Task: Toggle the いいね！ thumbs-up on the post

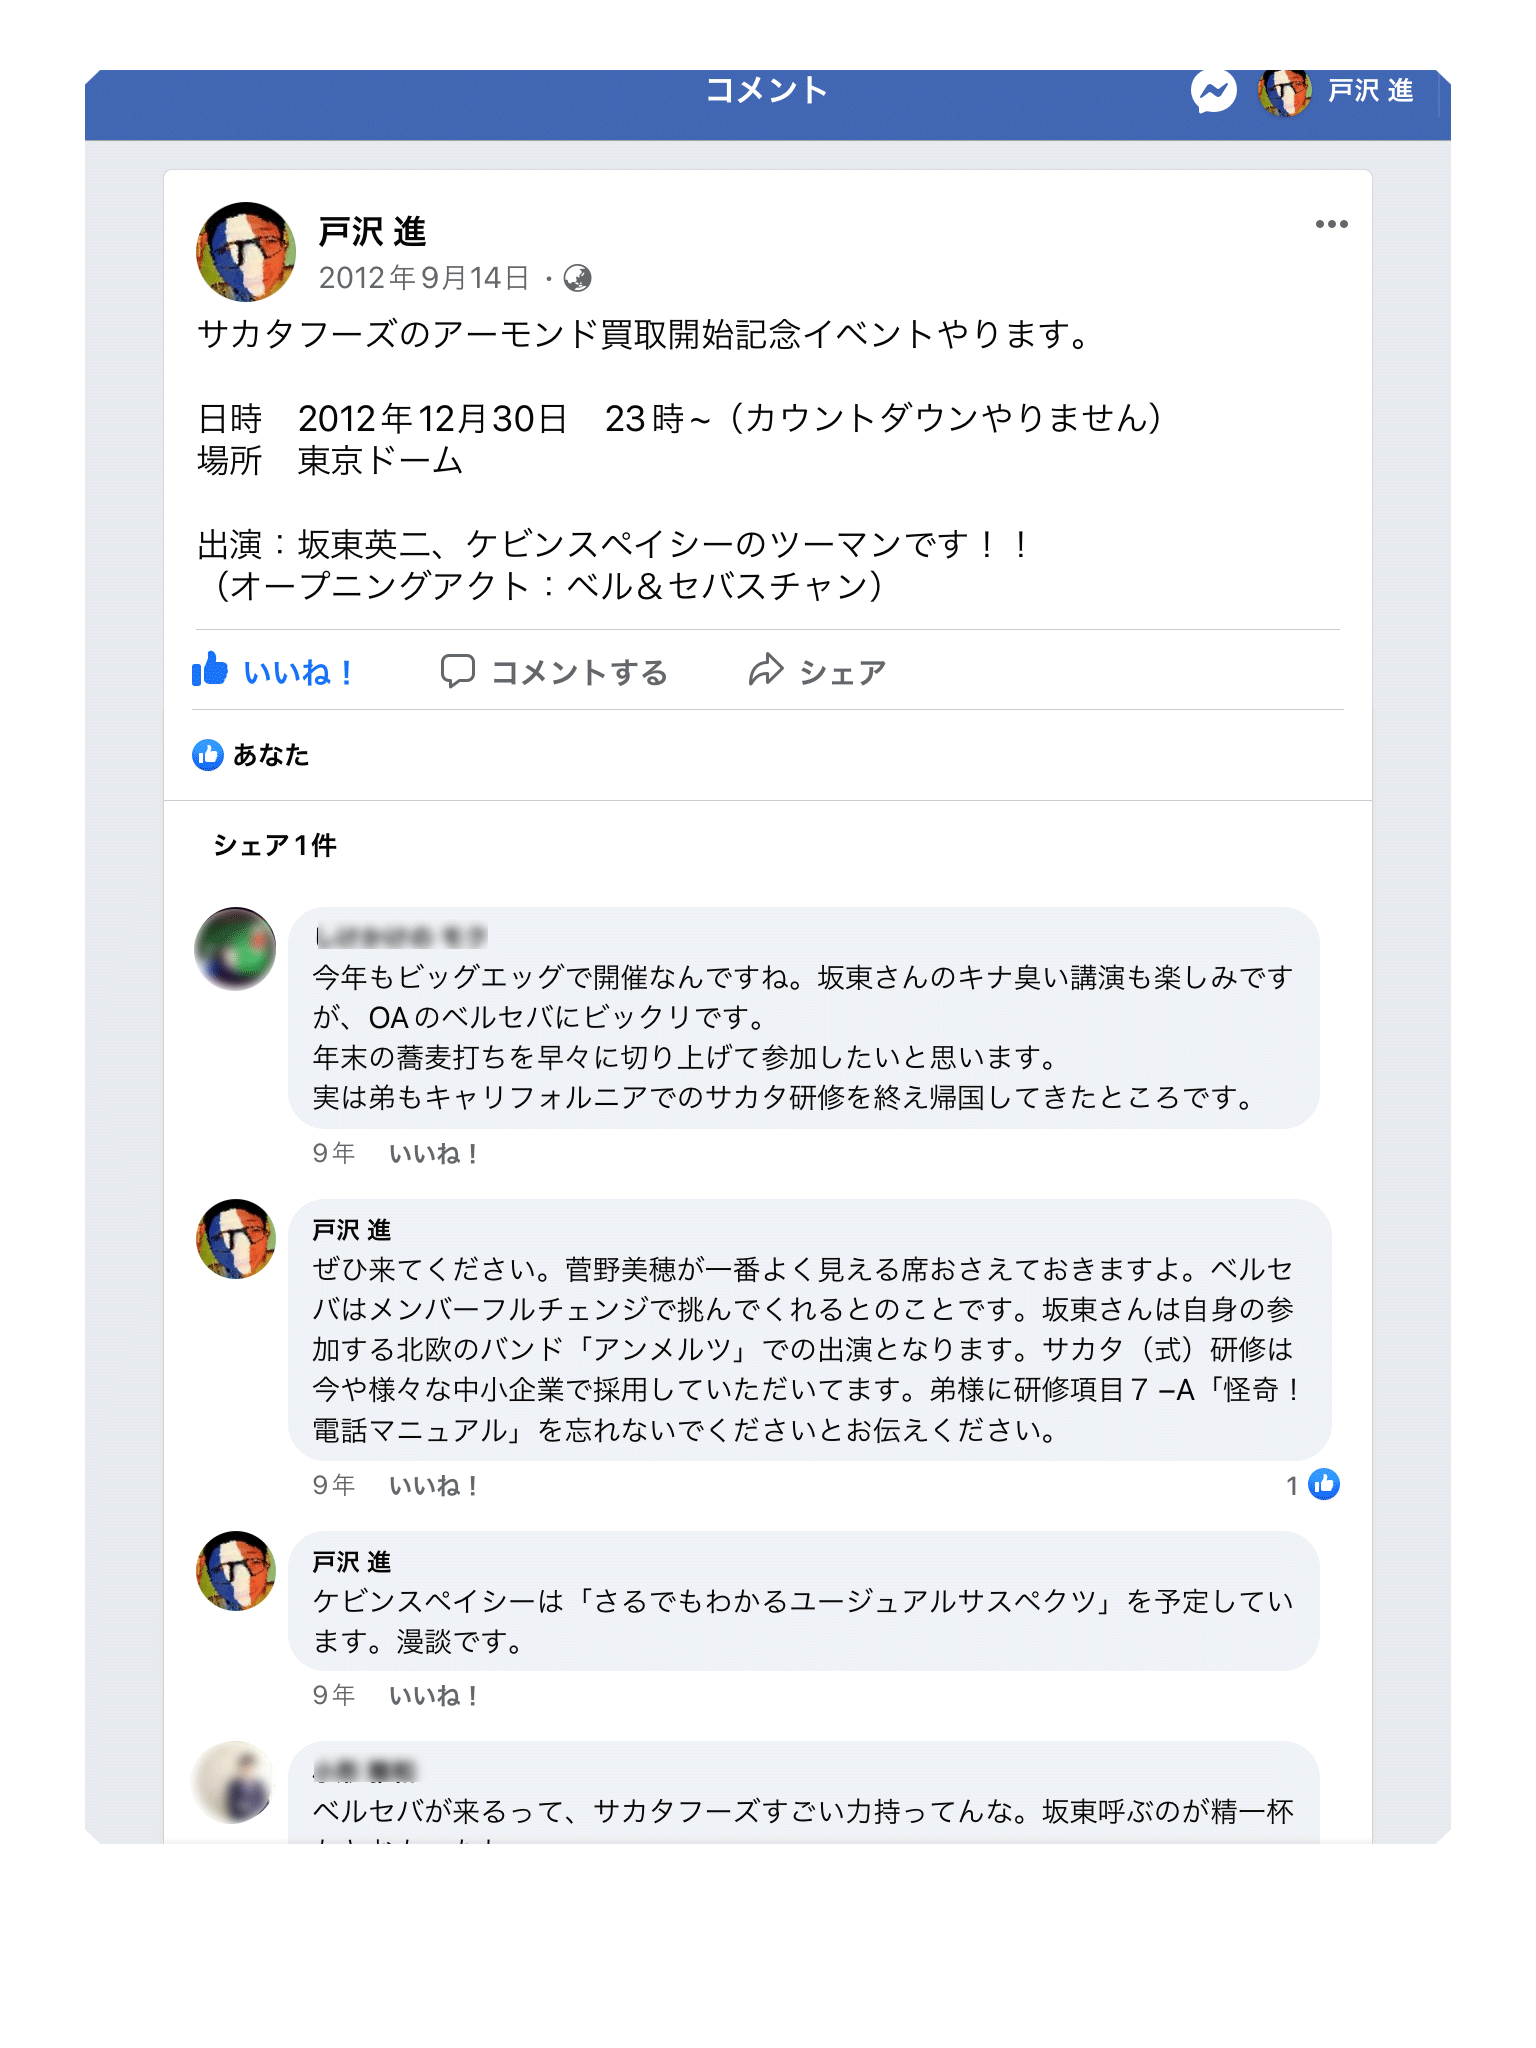Action: pyautogui.click(x=273, y=672)
